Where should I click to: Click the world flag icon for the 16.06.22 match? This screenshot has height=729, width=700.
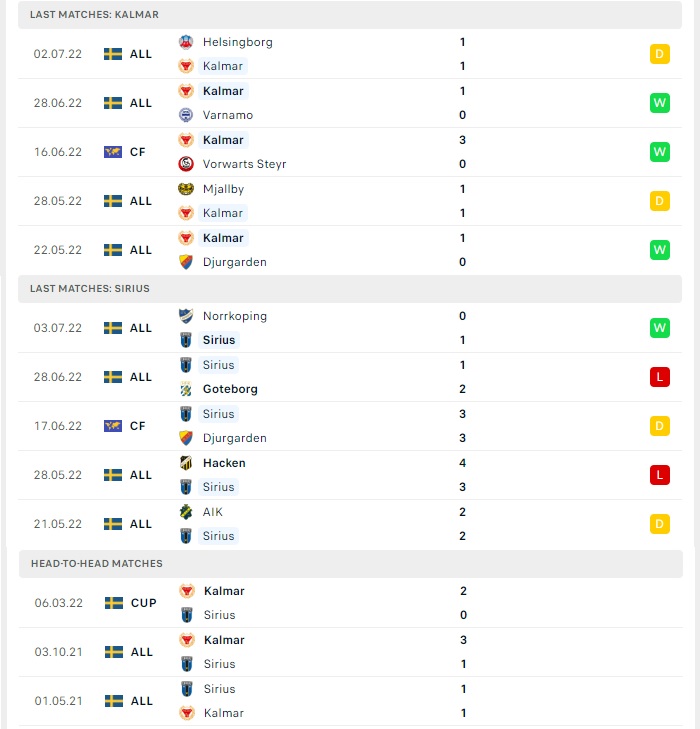point(113,152)
